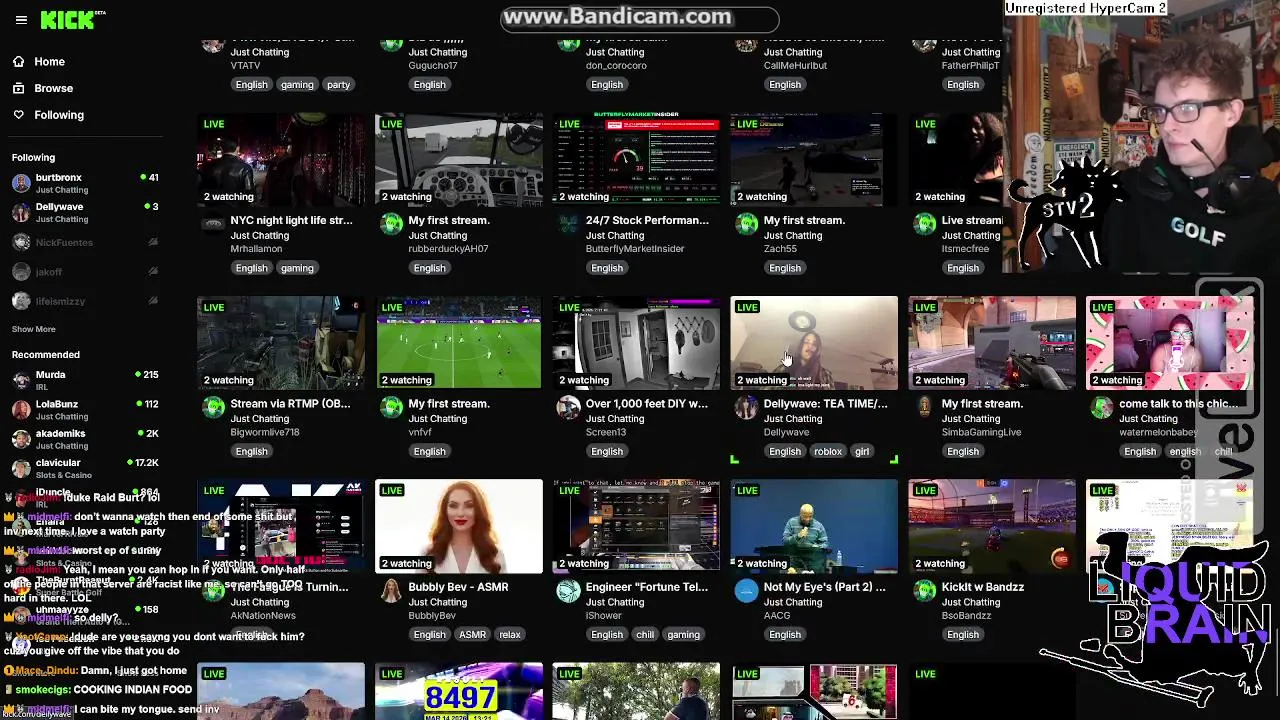Open akademiks recommended channel
Image resolution: width=1280 pixels, height=720 pixels.
tap(84, 439)
